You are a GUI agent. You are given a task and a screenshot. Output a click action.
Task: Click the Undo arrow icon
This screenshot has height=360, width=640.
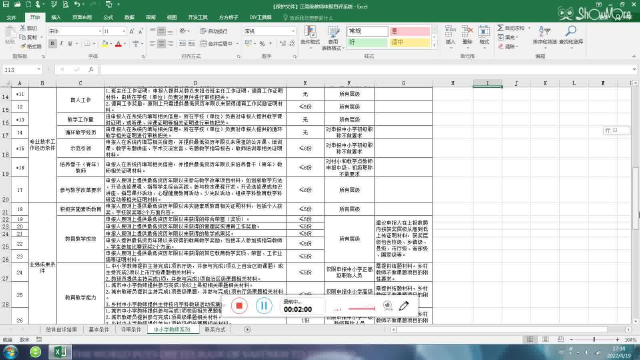pos(77,4)
